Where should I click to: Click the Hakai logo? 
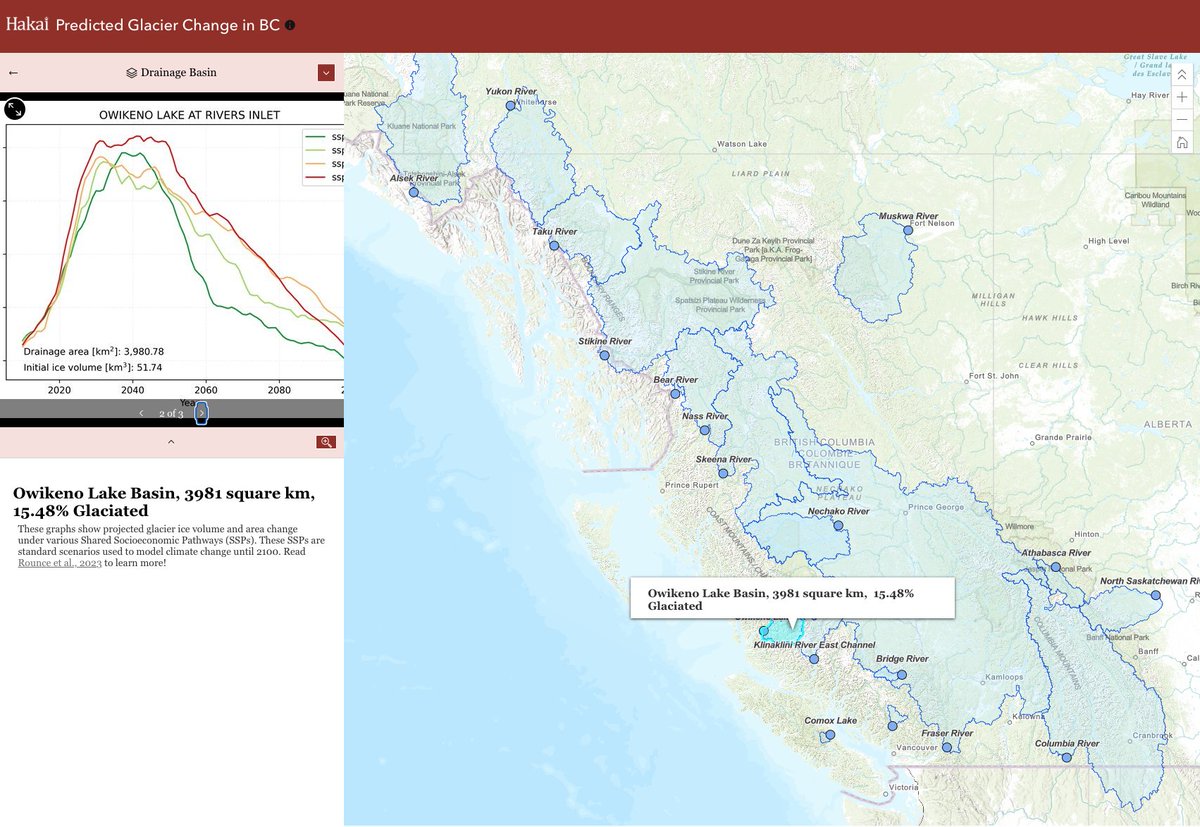pyautogui.click(x=27, y=23)
